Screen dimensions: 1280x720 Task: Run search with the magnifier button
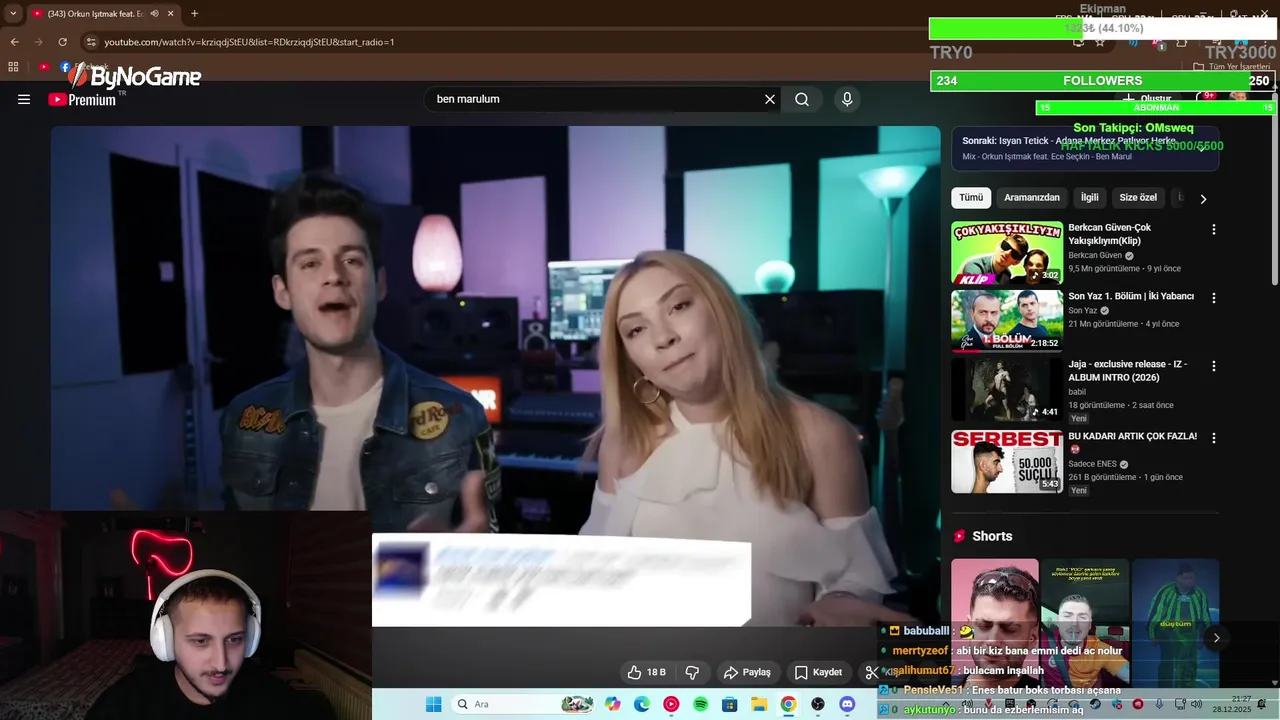pos(802,99)
